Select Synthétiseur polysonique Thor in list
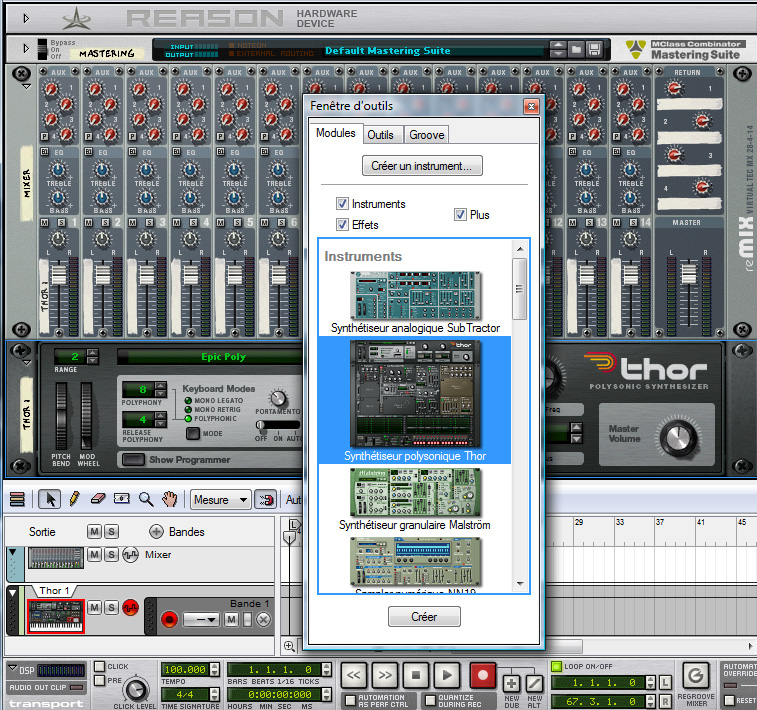Viewport: 757px width, 710px height. (415, 400)
